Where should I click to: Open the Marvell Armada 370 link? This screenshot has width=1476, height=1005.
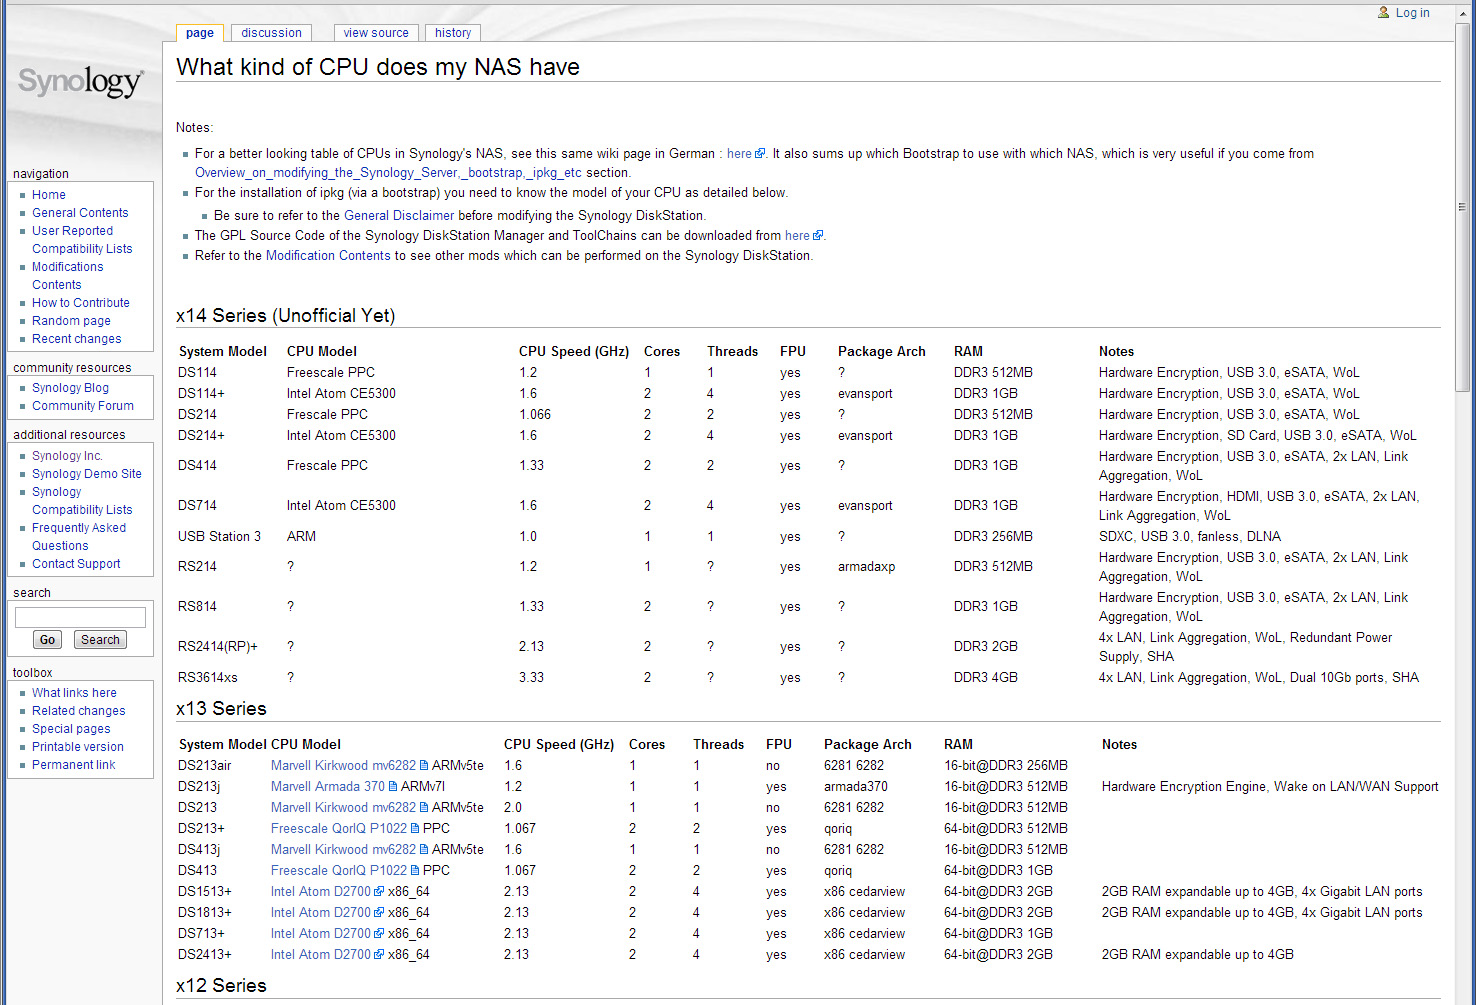[334, 787]
